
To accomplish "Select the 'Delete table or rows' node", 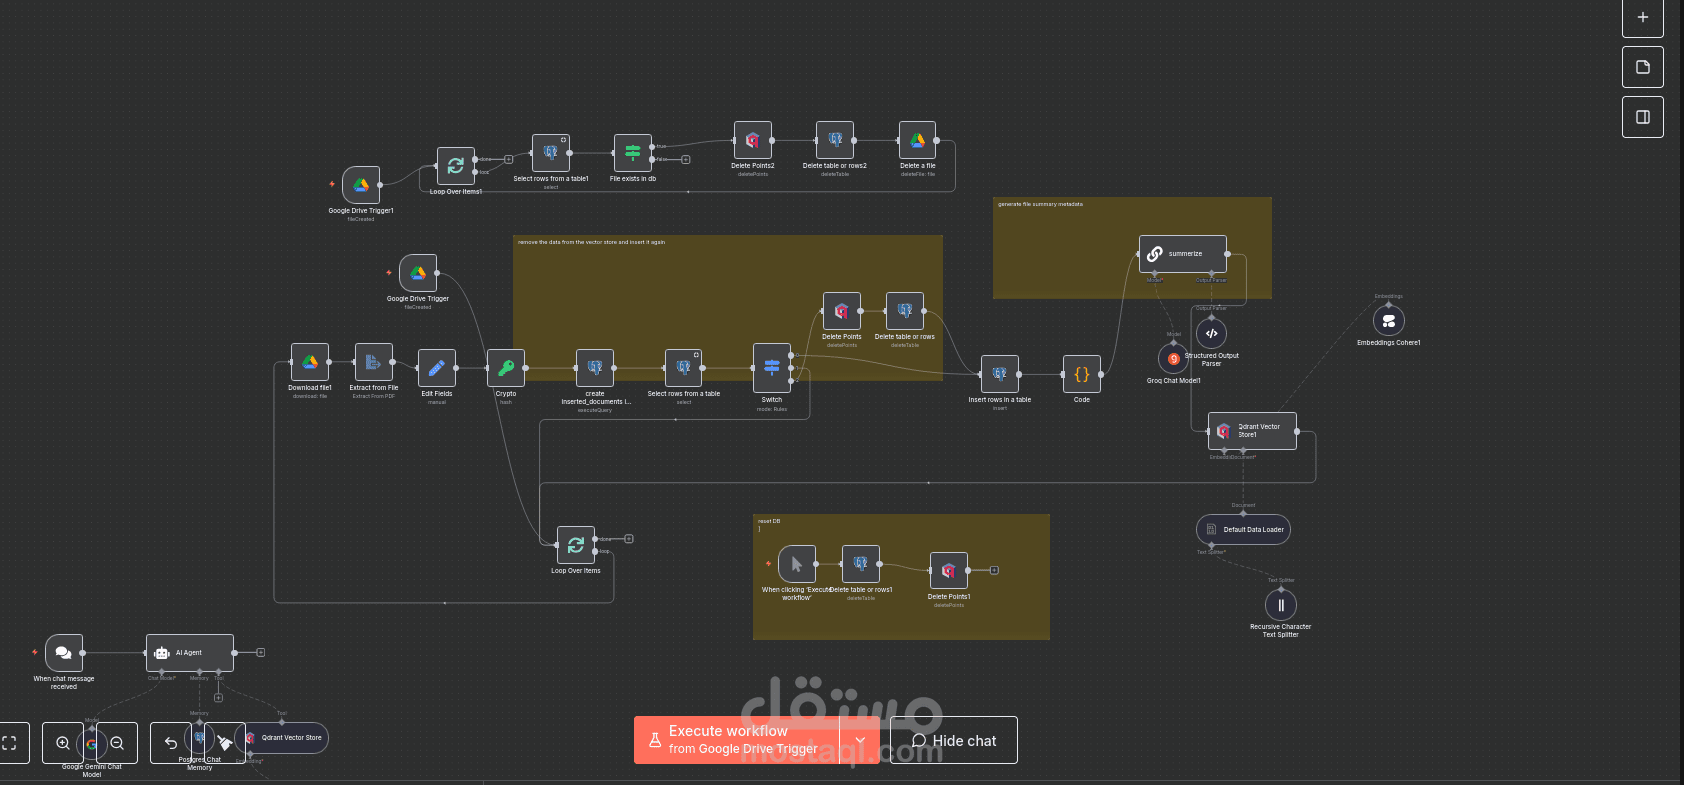I will (905, 311).
